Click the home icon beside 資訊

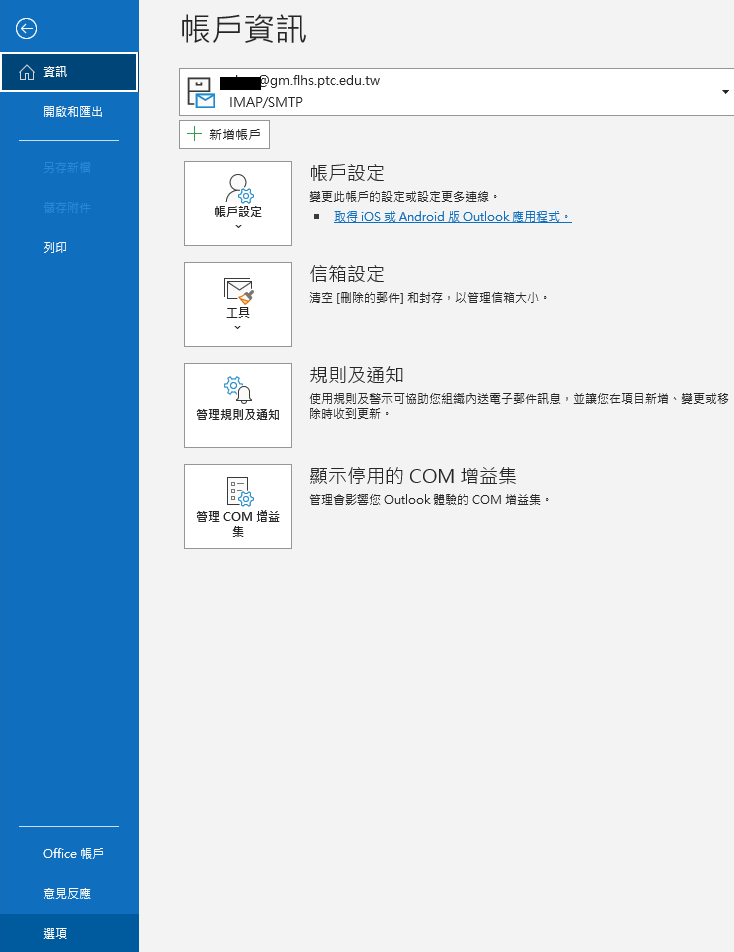(27, 72)
